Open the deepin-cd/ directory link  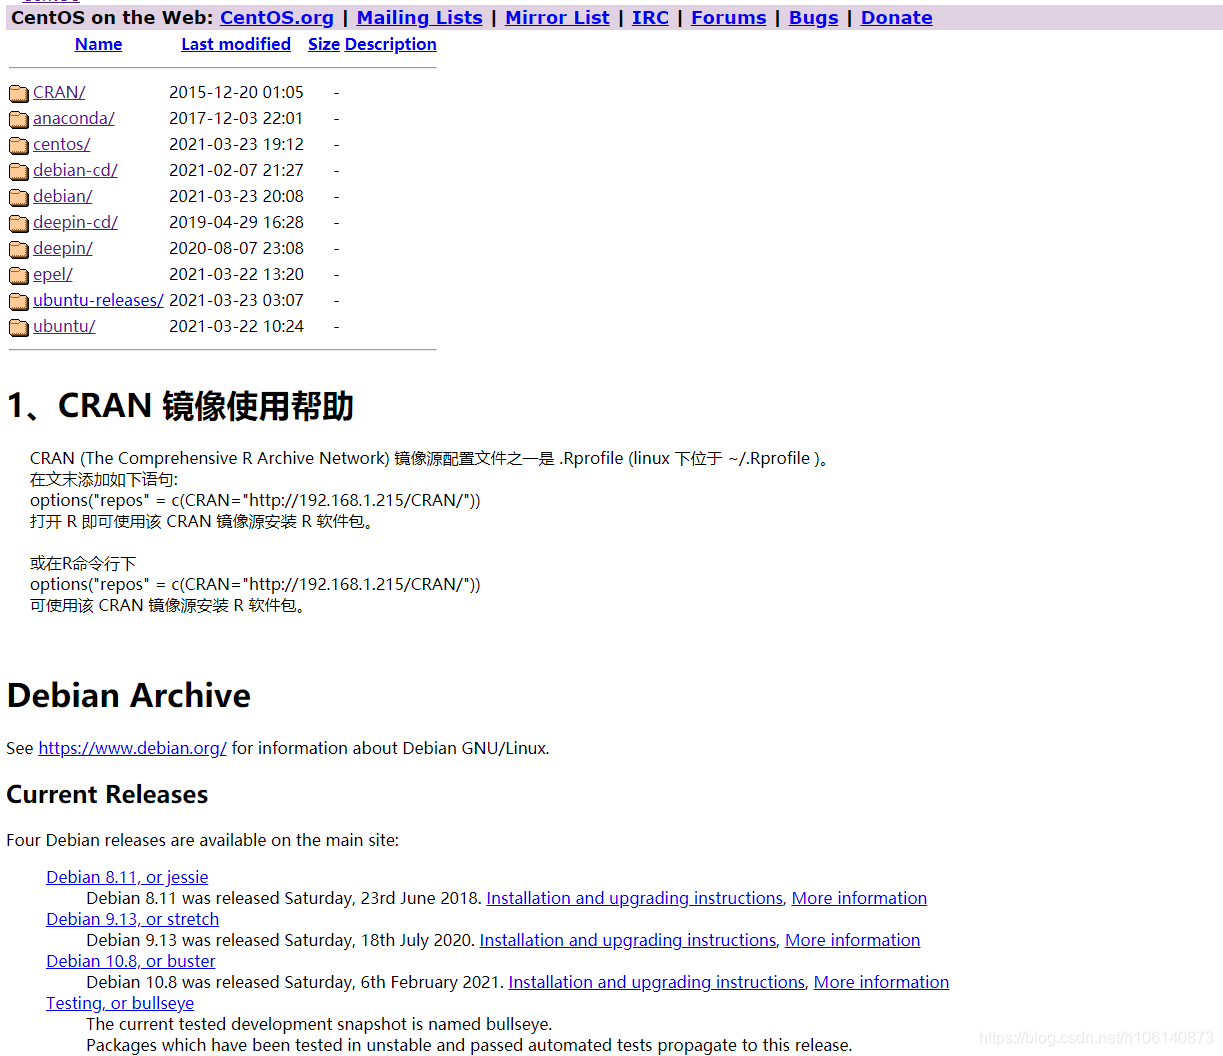click(75, 222)
